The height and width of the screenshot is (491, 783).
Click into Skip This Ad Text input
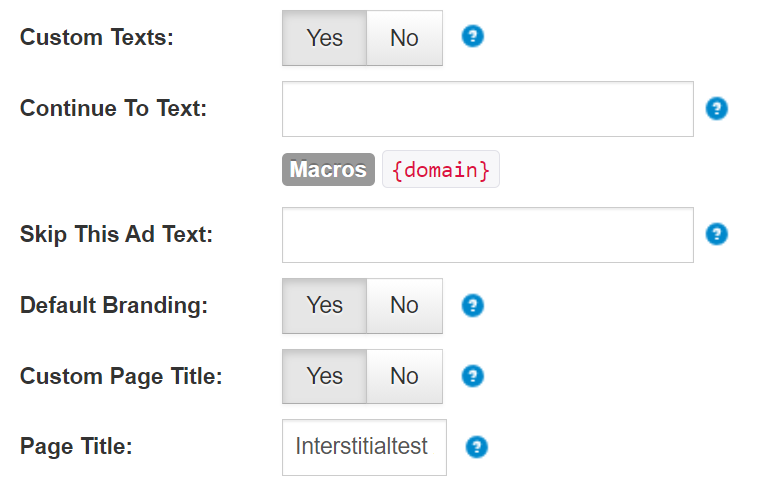click(x=487, y=234)
